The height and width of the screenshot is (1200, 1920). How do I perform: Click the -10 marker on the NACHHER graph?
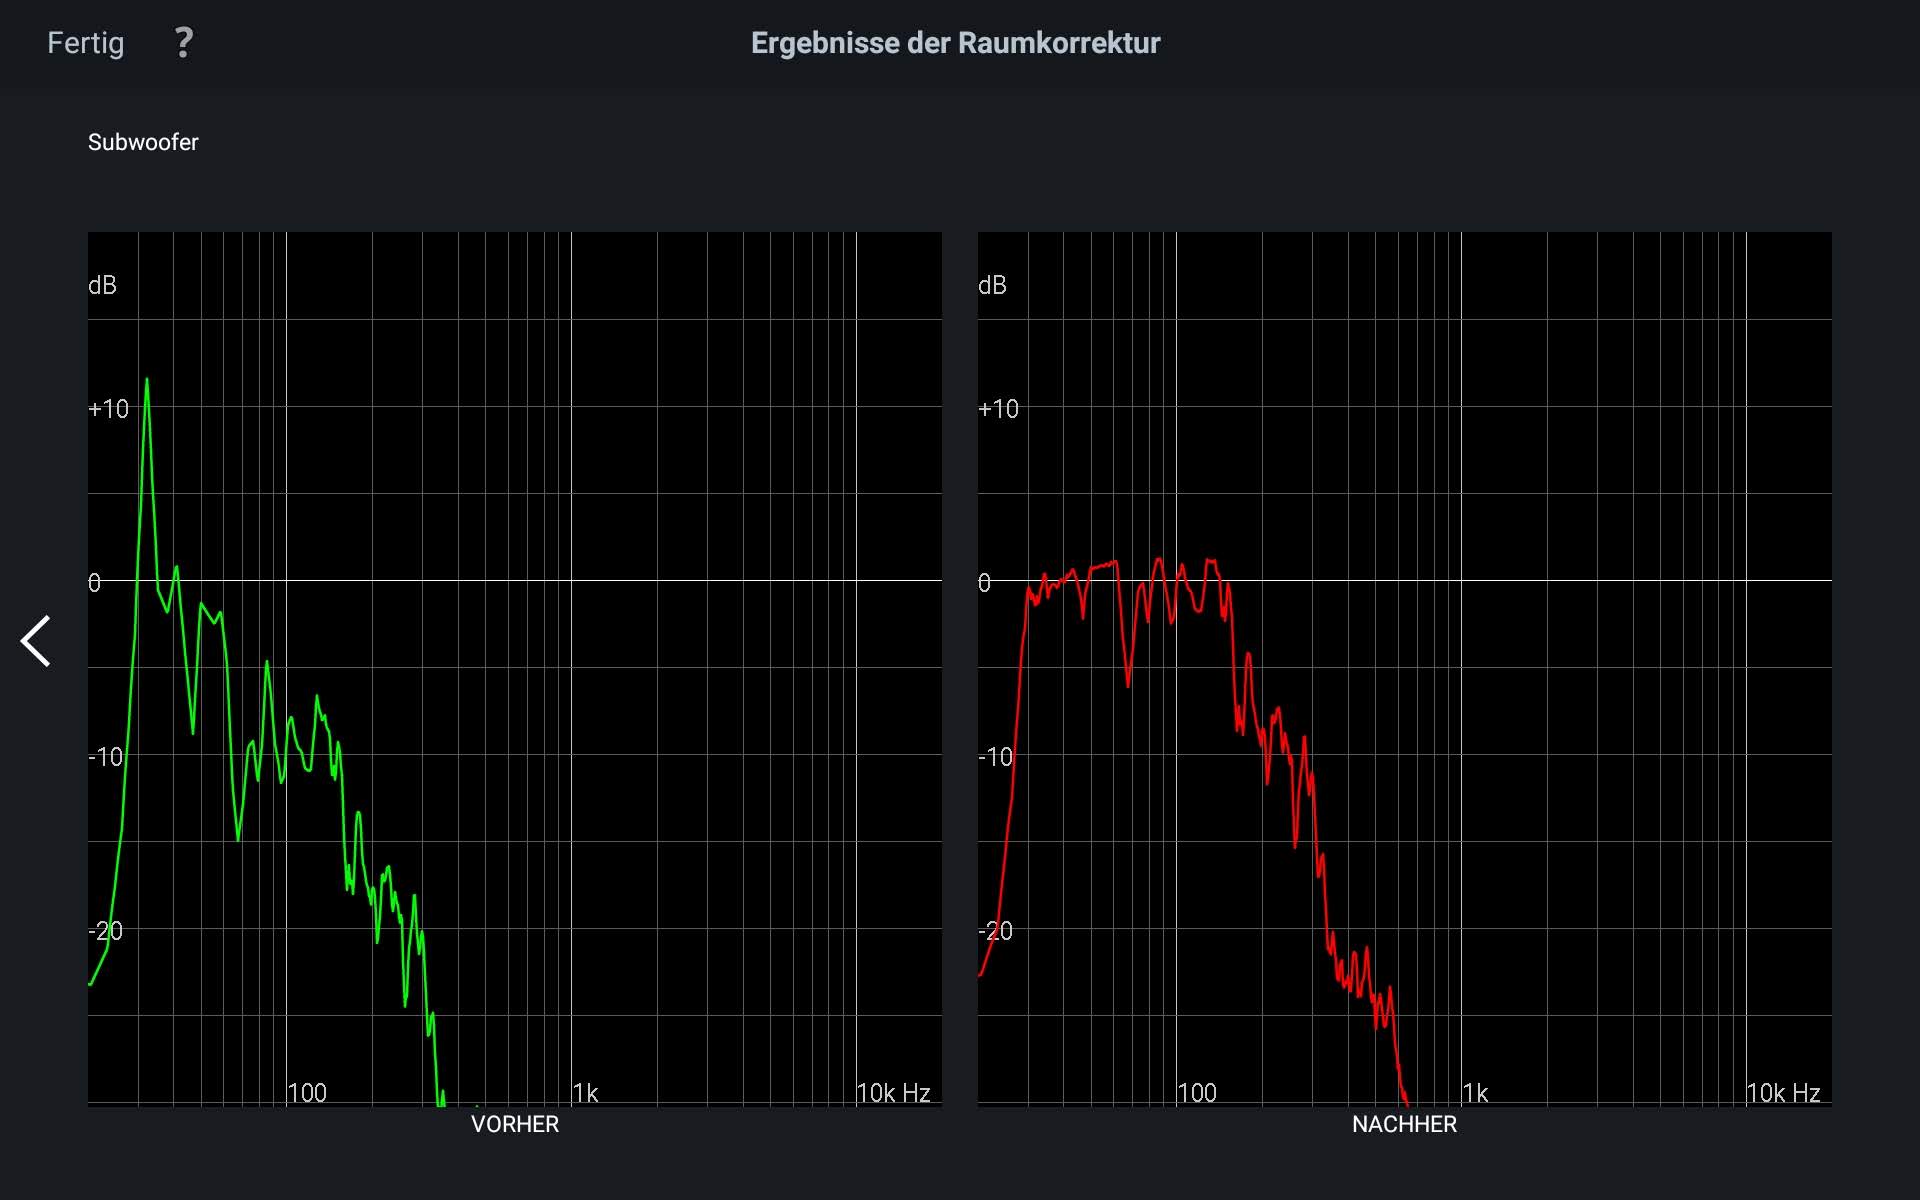995,757
